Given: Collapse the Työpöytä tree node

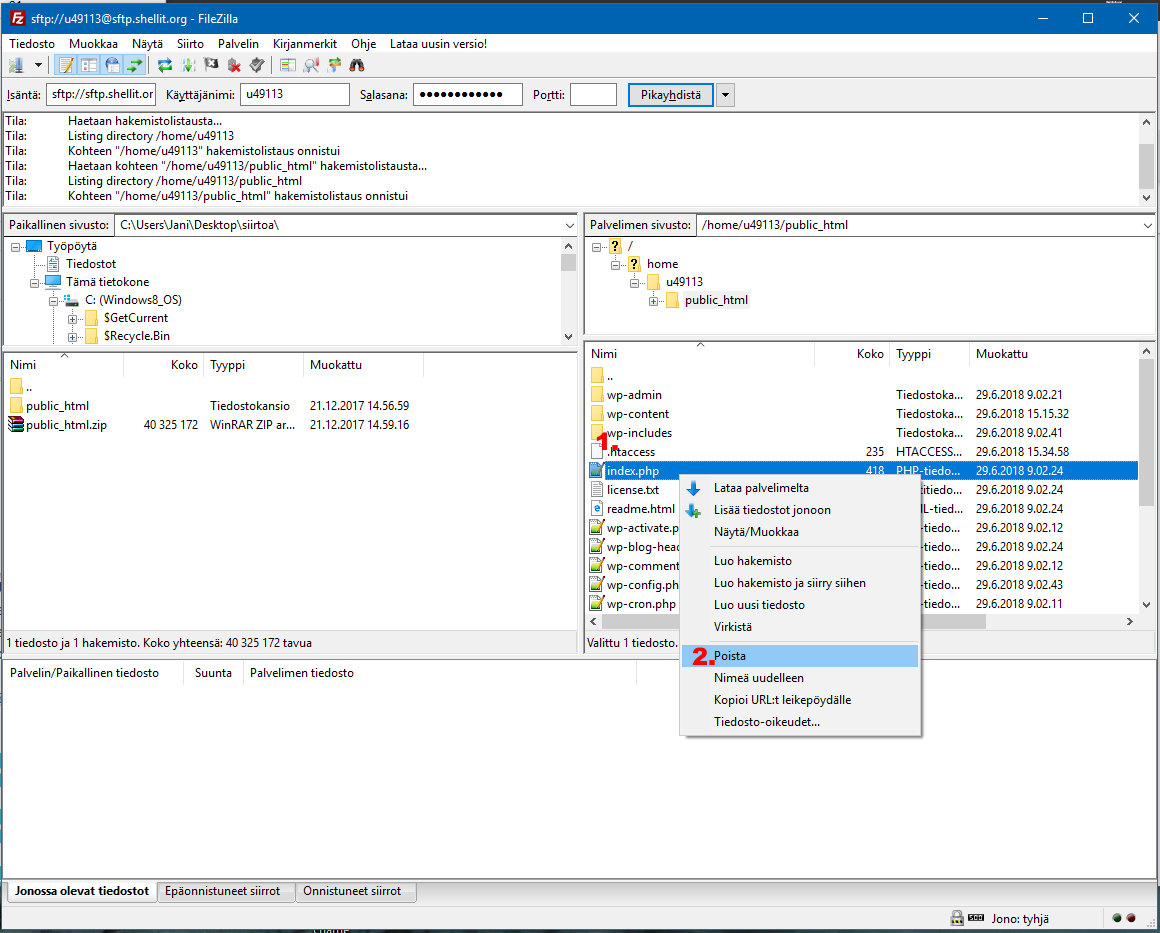Looking at the screenshot, I should click(x=16, y=247).
